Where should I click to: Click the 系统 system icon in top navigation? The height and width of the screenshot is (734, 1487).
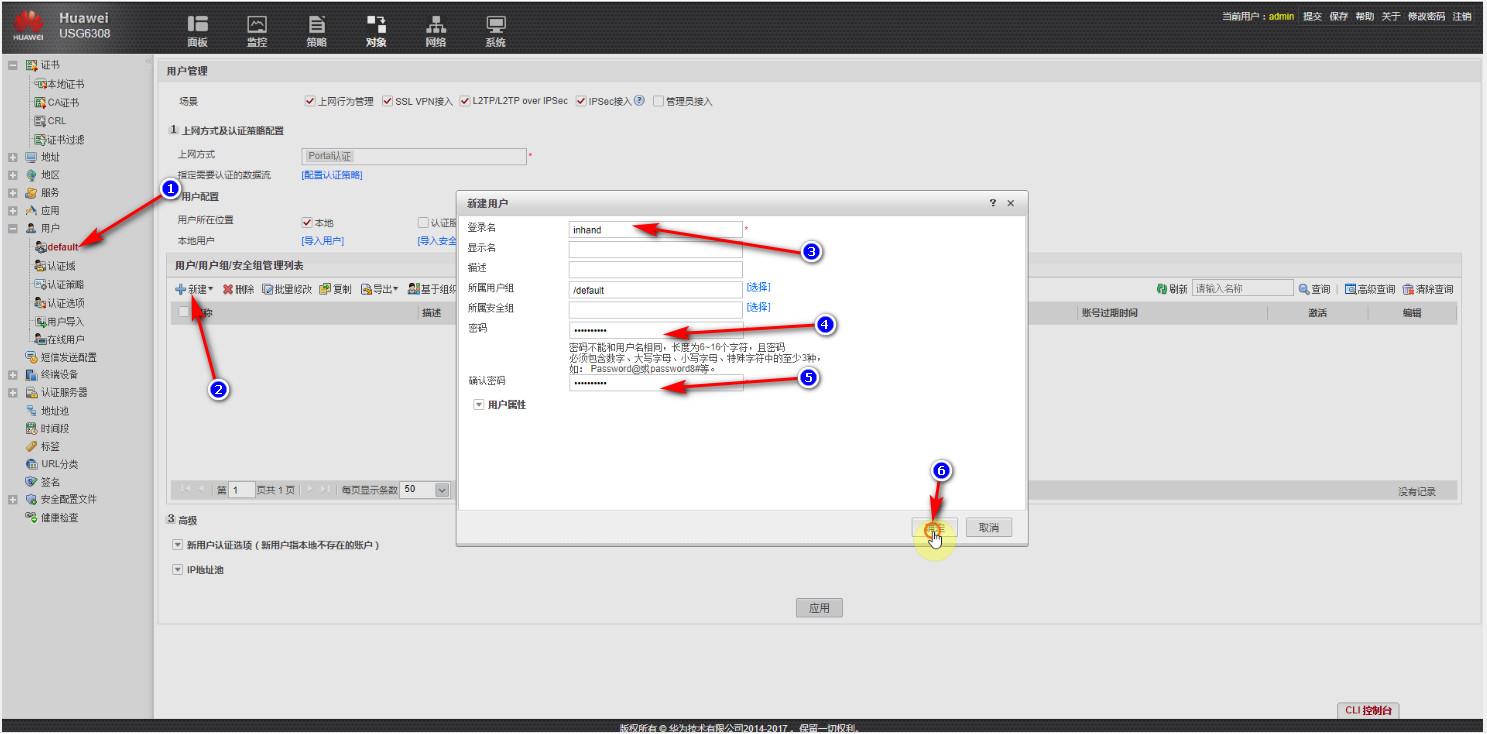[x=495, y=24]
